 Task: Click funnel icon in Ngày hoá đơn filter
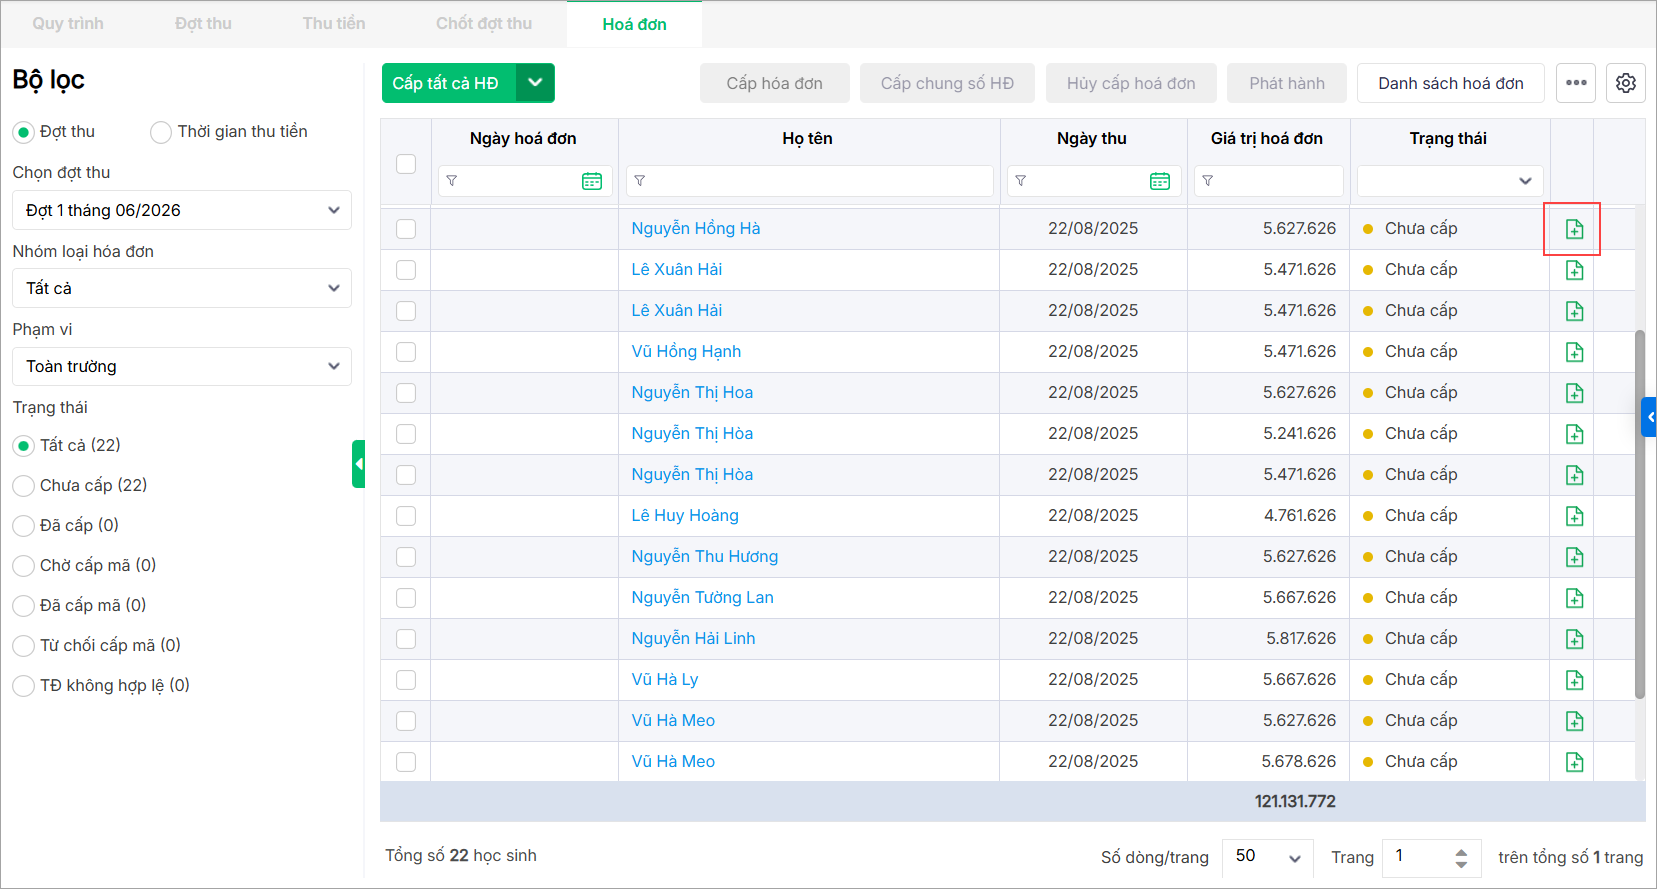(x=452, y=181)
